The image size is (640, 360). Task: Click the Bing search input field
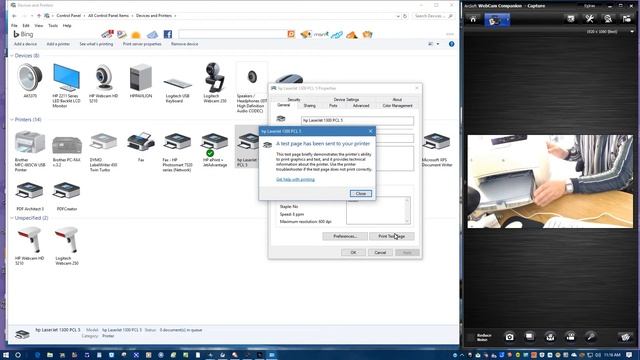[x=232, y=34]
